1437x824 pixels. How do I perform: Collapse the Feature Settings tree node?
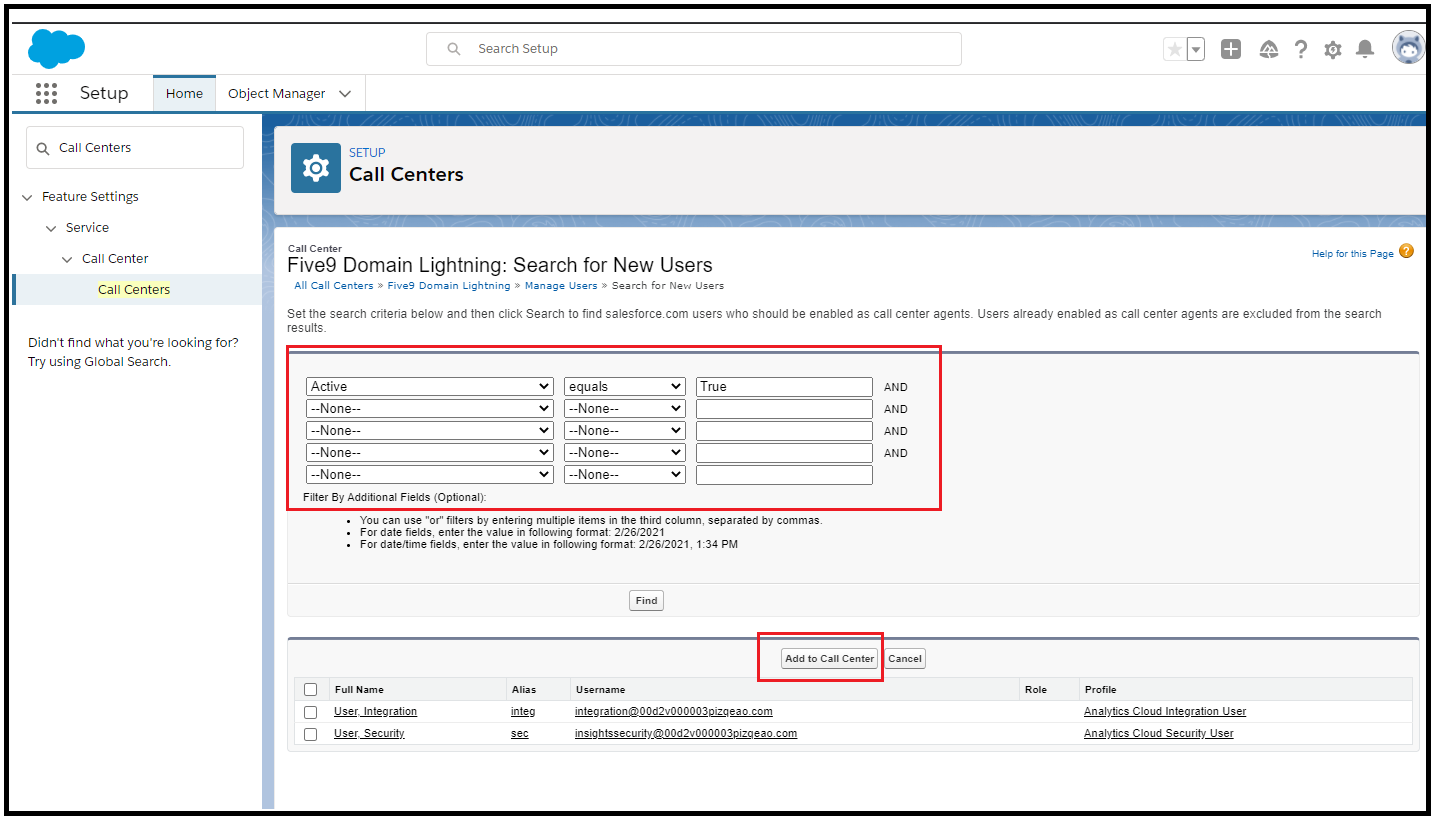pyautogui.click(x=27, y=198)
